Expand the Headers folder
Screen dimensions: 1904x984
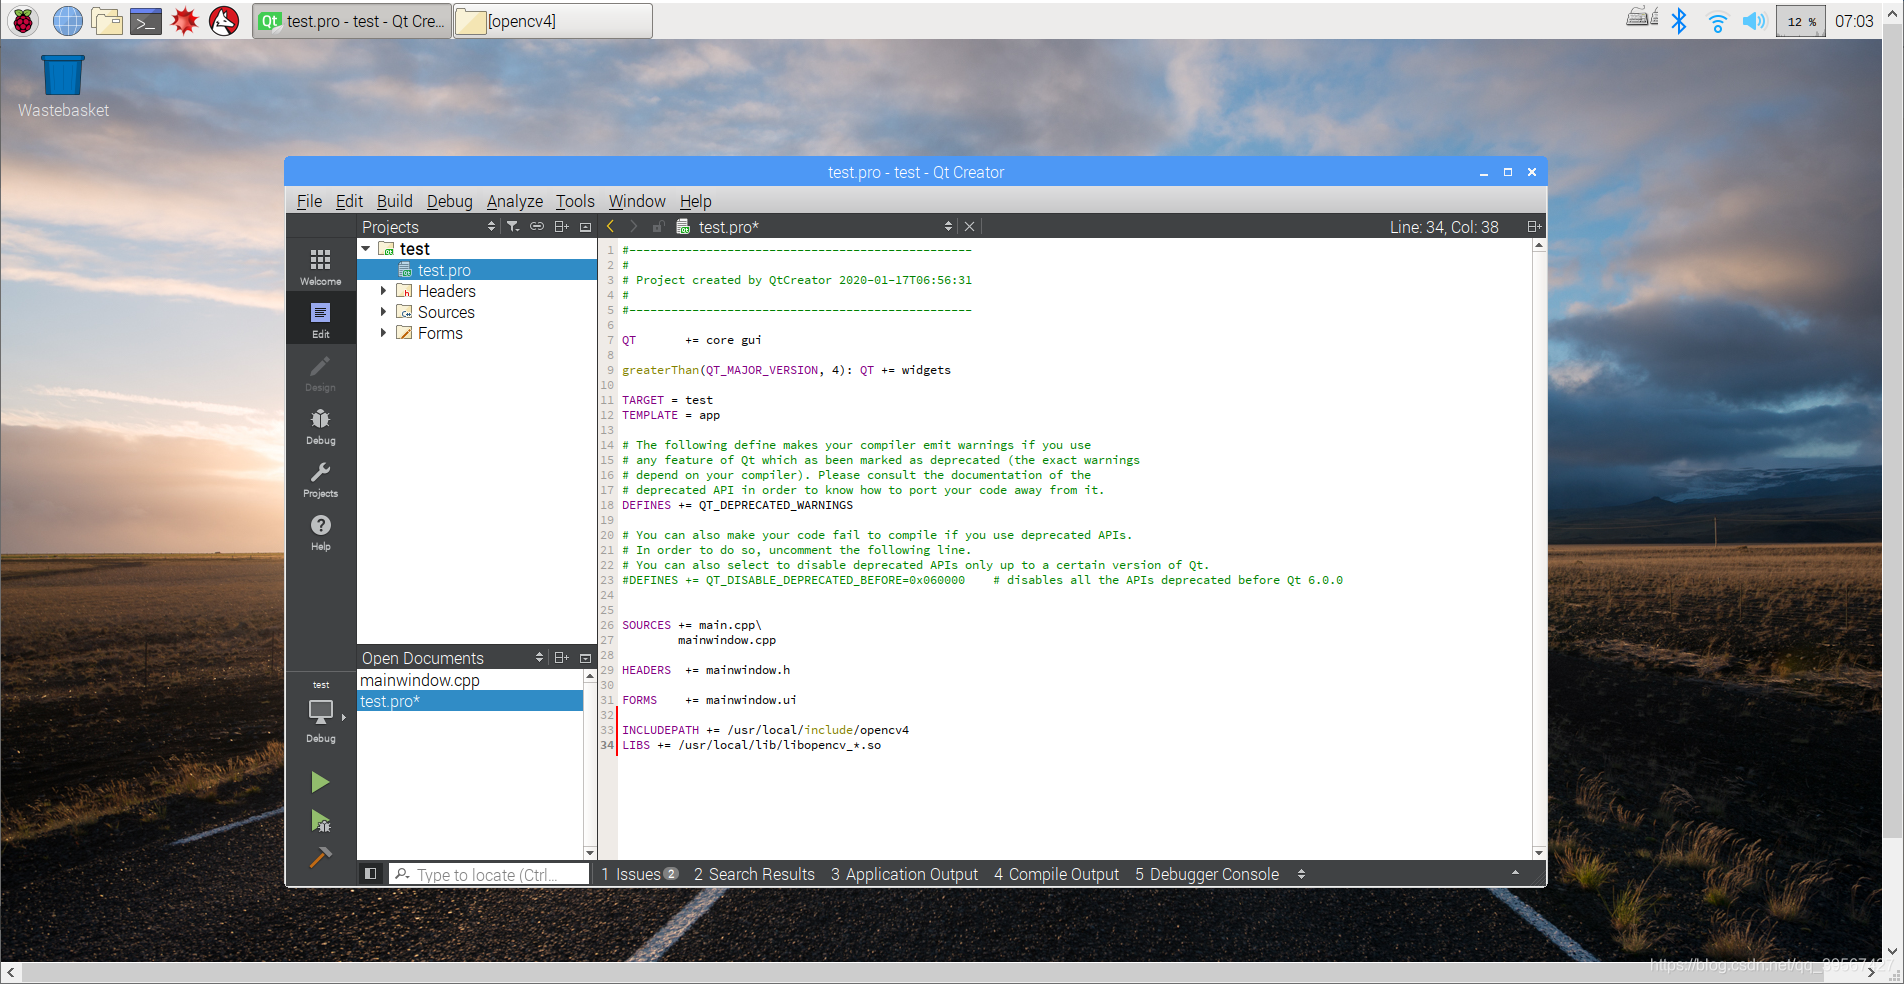coord(383,291)
